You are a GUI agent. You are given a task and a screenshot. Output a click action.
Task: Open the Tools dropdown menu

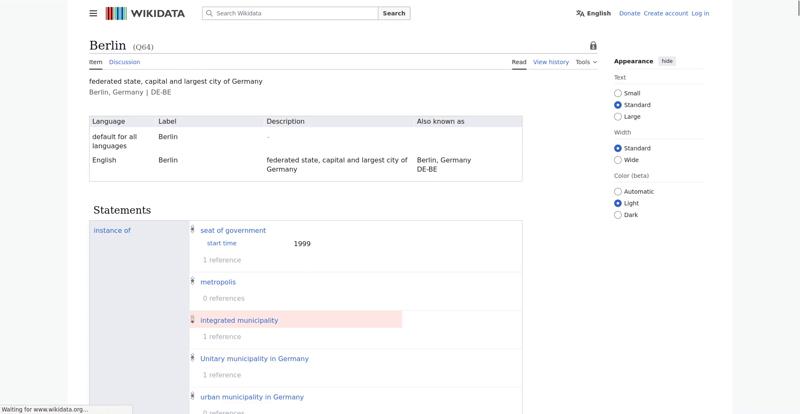(586, 62)
